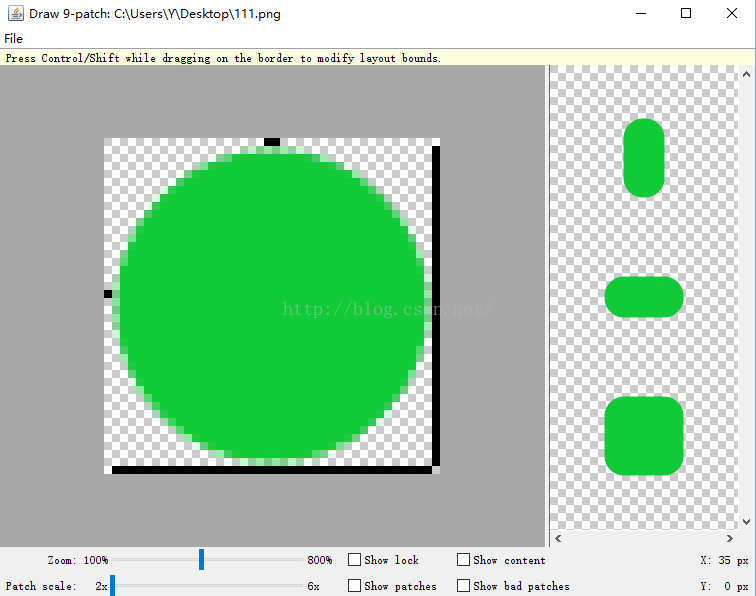Screen dimensions: 756x596
Task: Click the both-directions stretched preview image
Action: pos(644,436)
